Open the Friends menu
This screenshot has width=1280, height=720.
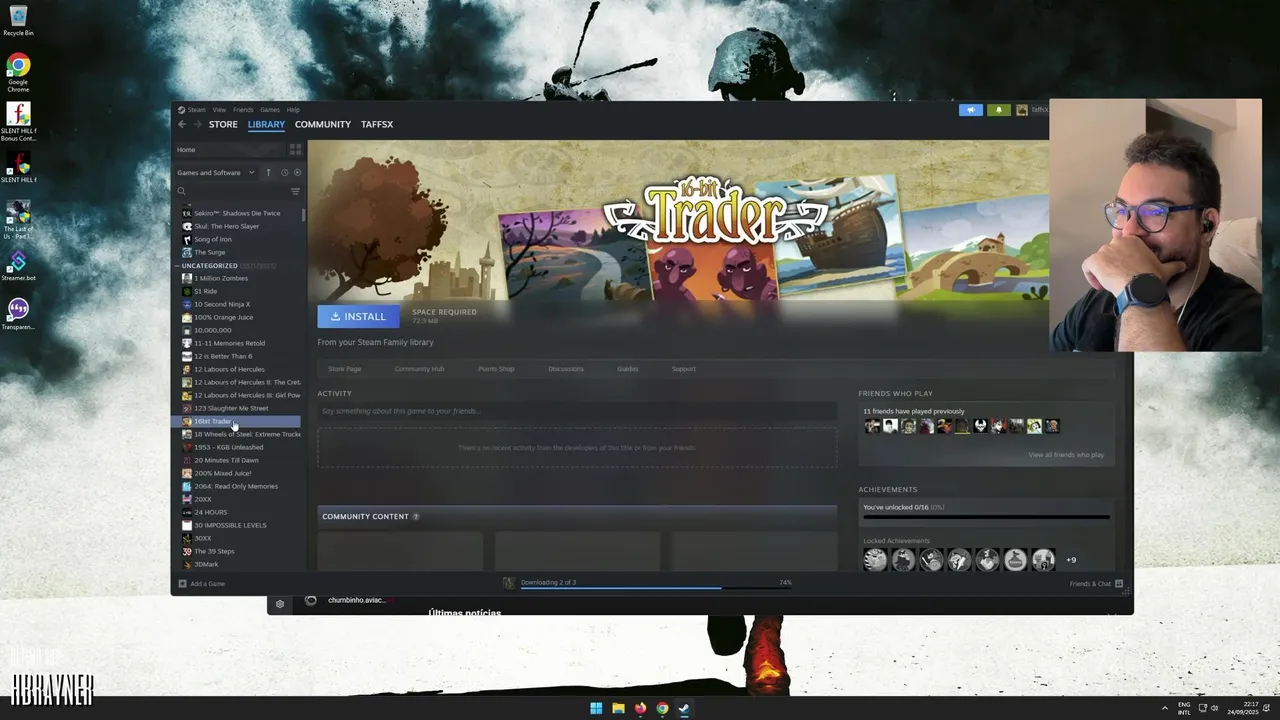point(243,110)
